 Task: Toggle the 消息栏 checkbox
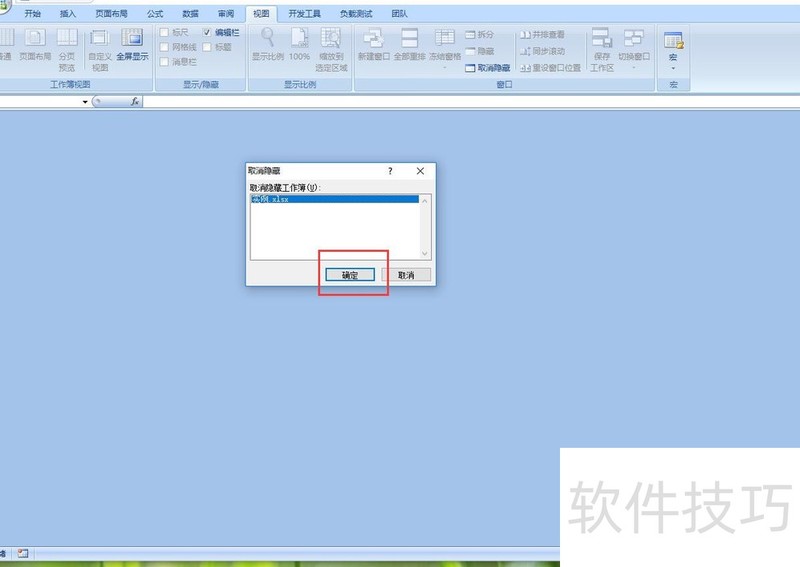[164, 62]
